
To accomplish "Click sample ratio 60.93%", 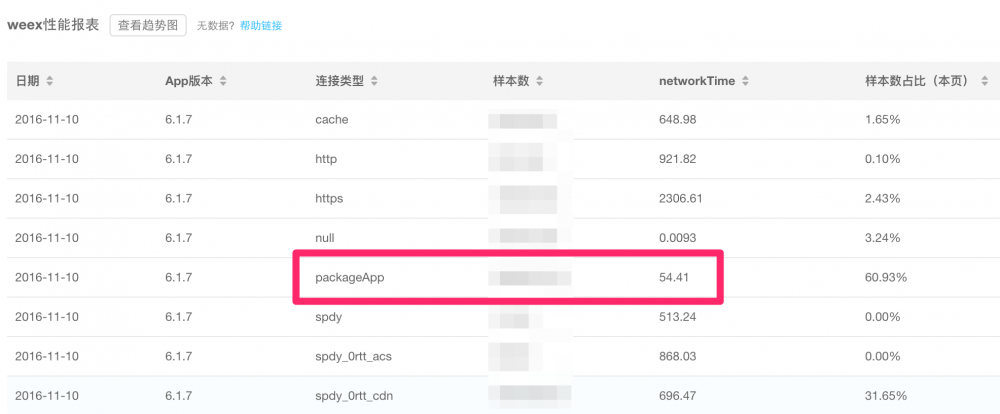I will tap(886, 277).
